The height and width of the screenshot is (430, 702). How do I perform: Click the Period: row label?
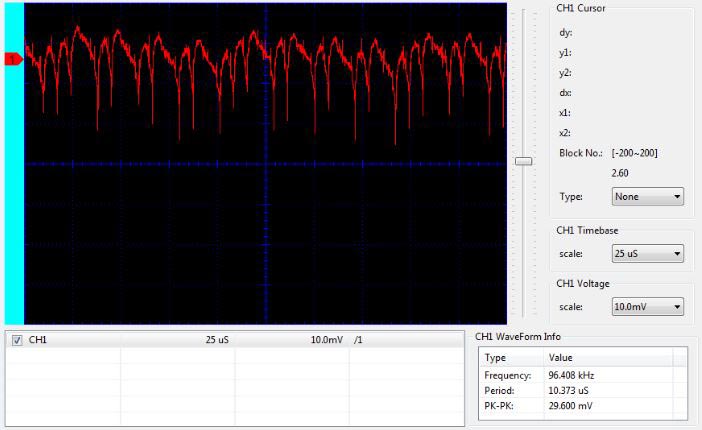[x=499, y=391]
